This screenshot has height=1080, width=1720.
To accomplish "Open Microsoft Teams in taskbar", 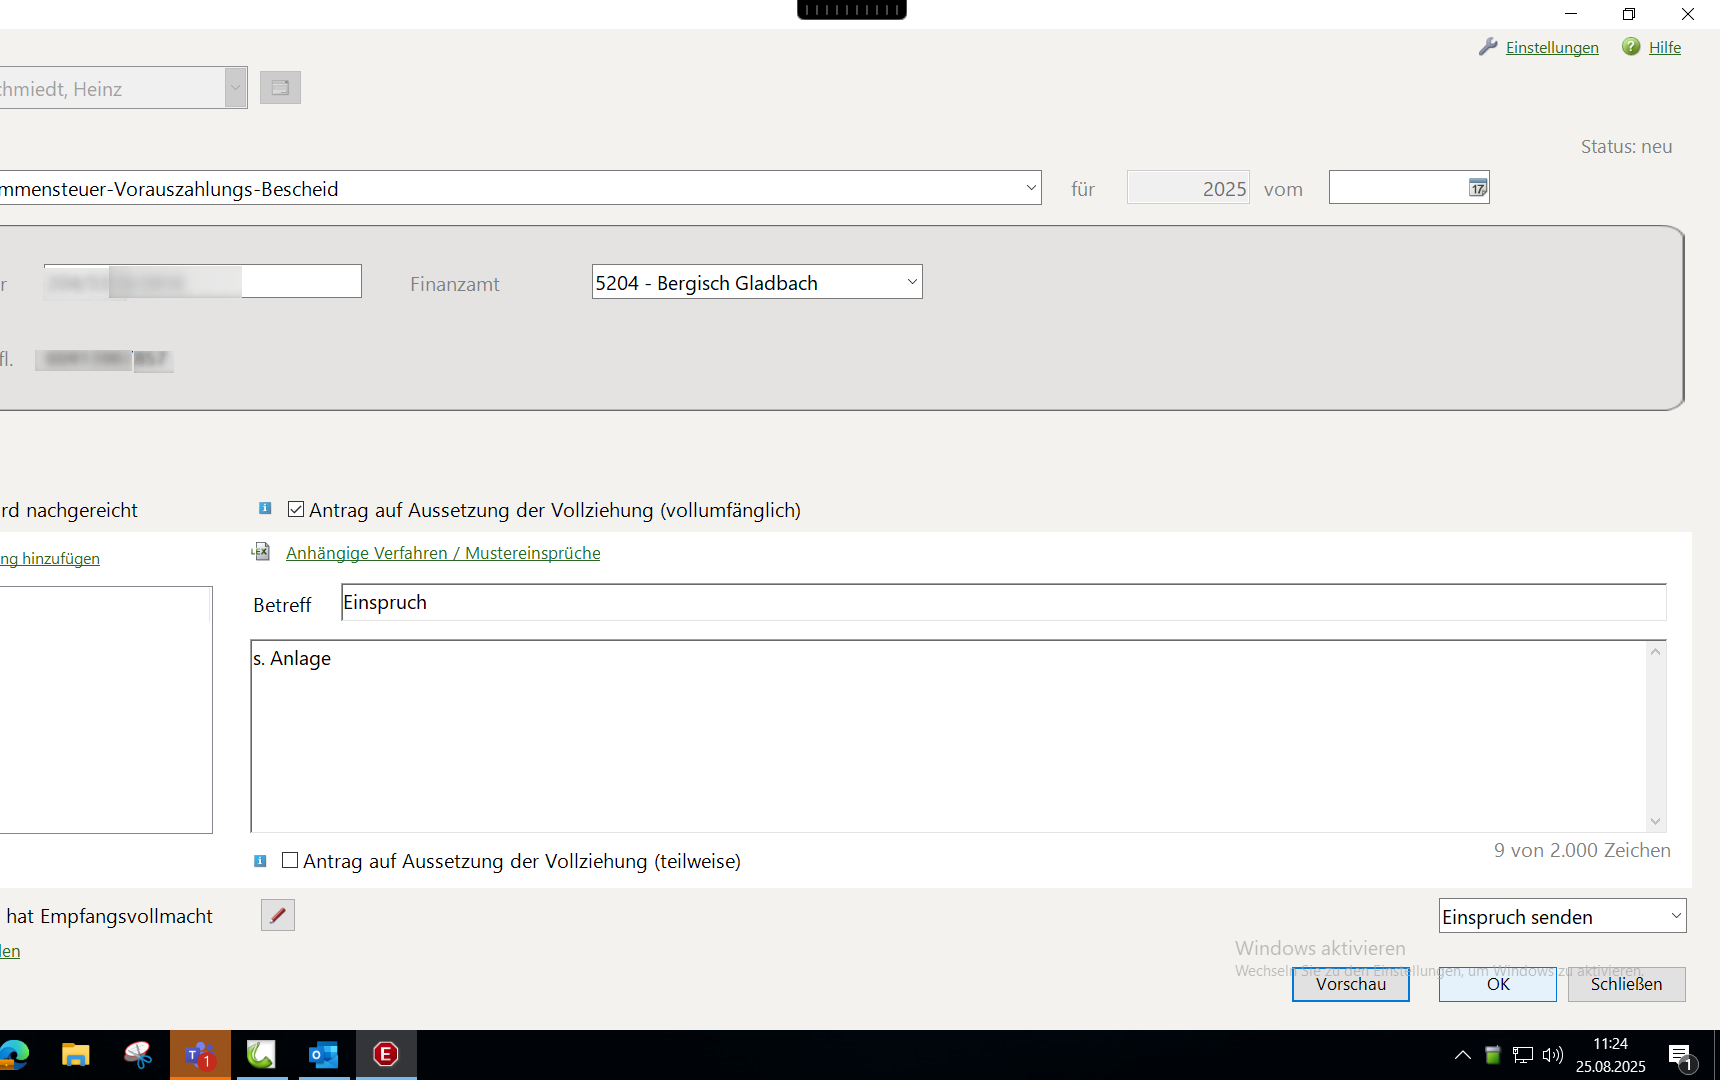I will pos(200,1054).
